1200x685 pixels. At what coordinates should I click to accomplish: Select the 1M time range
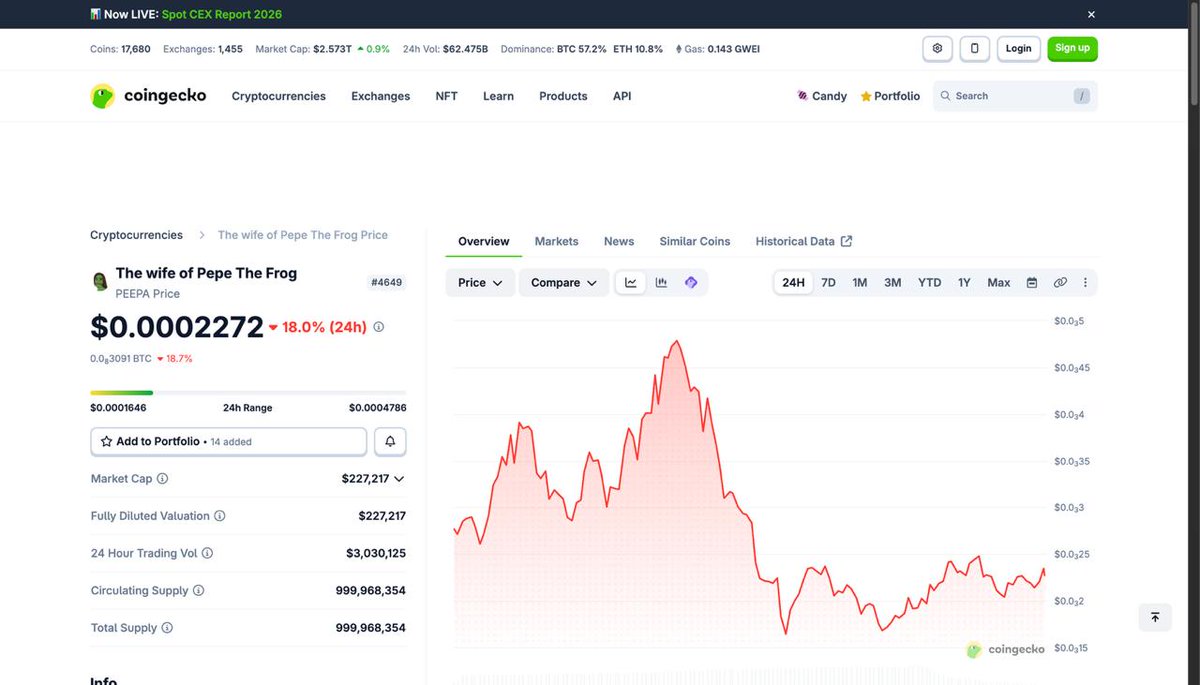(x=859, y=283)
